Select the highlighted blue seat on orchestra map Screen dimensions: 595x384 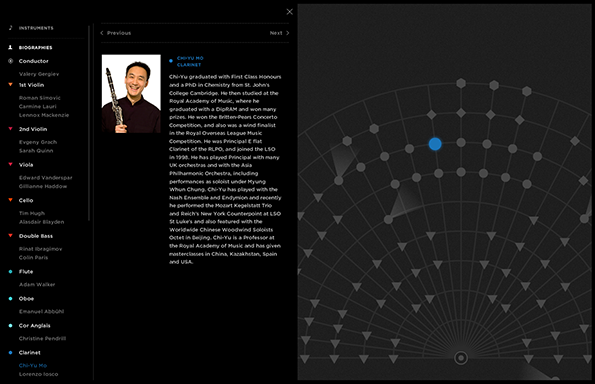[435, 144]
